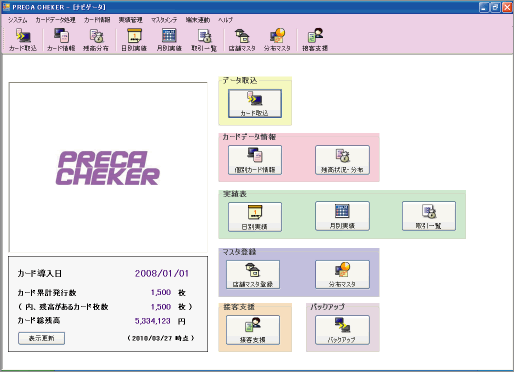Click the バックアップ button

[x=342, y=330]
